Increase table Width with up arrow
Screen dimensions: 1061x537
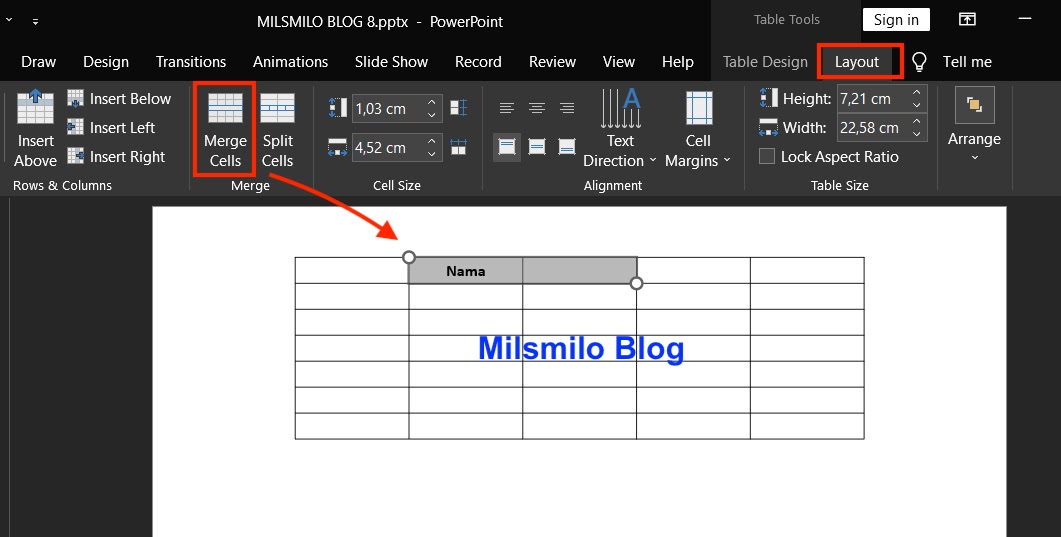tap(917, 122)
